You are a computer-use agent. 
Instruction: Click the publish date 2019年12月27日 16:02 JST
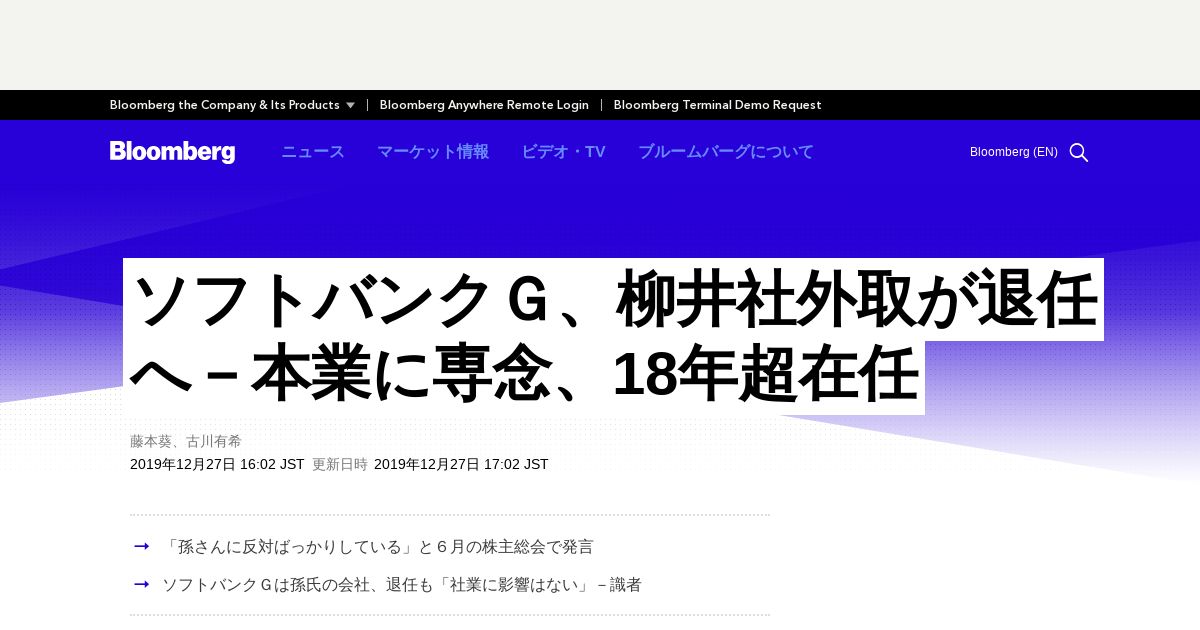click(x=217, y=464)
